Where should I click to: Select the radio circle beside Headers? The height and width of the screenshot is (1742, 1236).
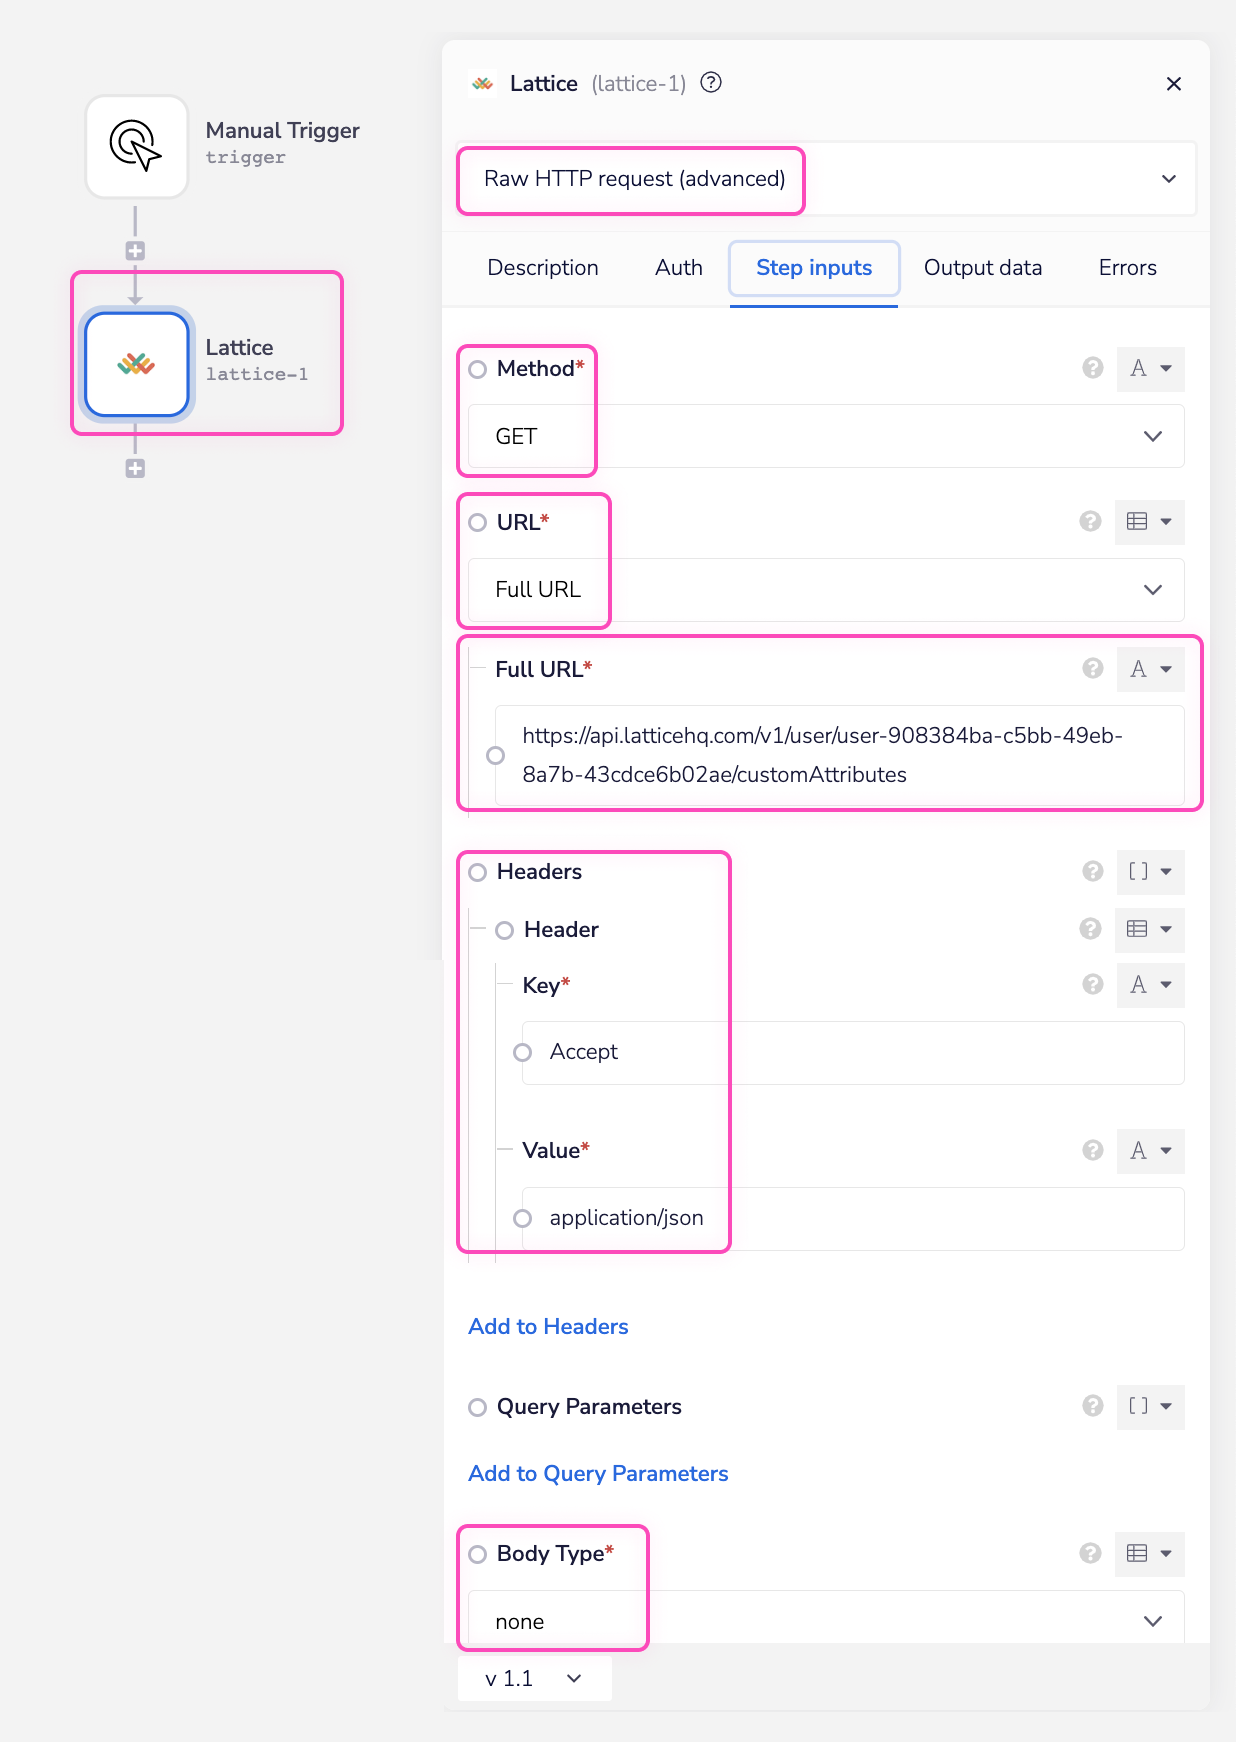(x=478, y=872)
